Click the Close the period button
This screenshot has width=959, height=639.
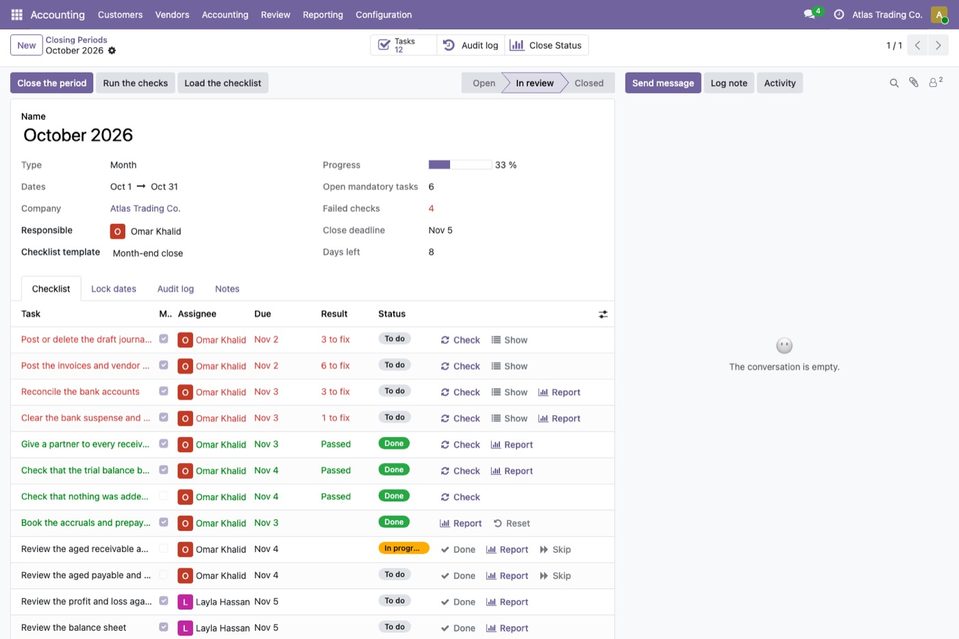coord(52,83)
